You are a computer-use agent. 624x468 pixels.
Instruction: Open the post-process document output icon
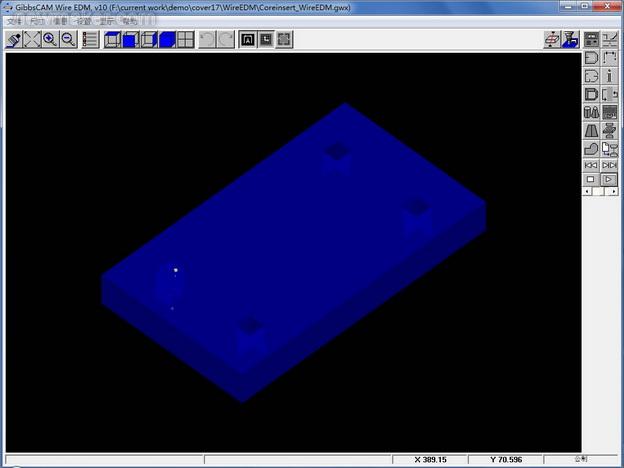[x=610, y=149]
